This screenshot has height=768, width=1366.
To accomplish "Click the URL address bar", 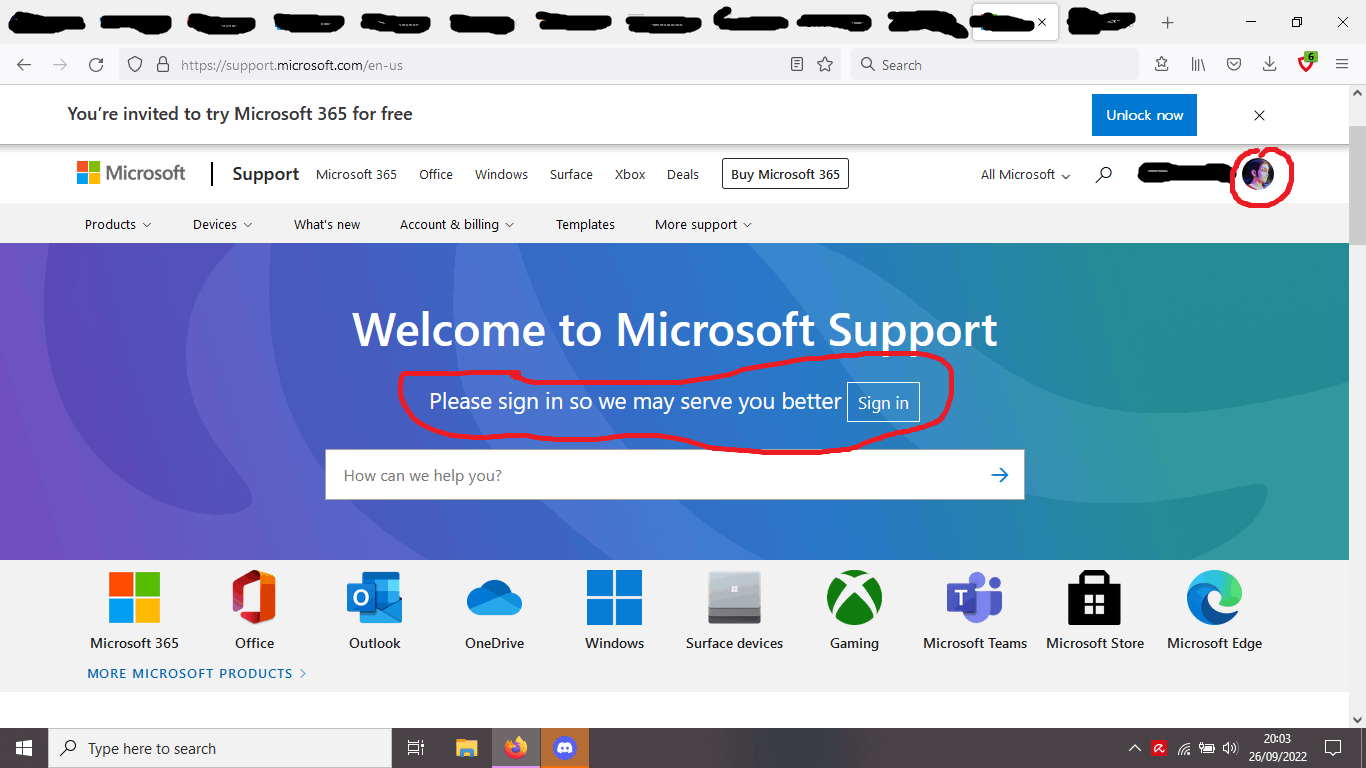I will click(480, 65).
